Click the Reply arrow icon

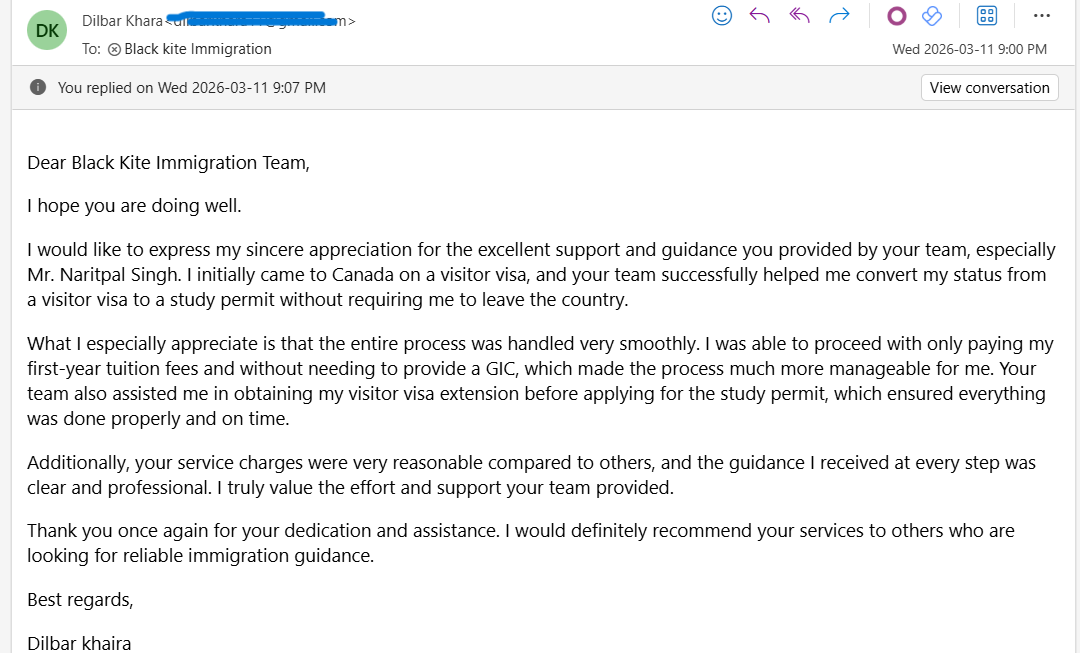click(x=760, y=15)
